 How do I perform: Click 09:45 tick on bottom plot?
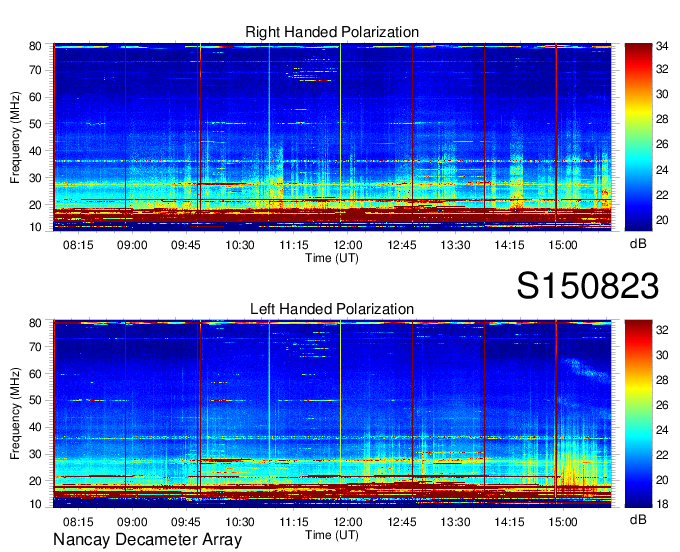tap(186, 522)
